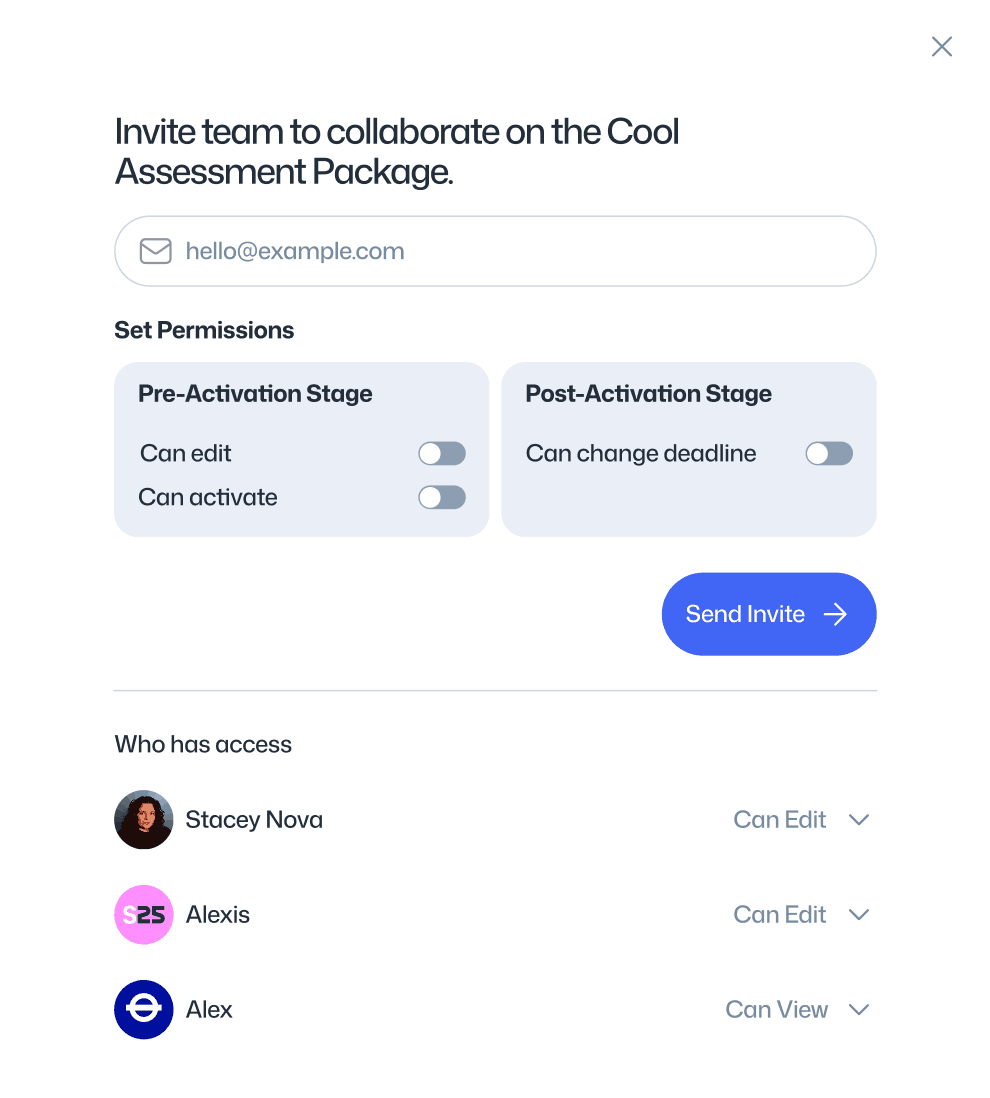Image resolution: width=990 pixels, height=1098 pixels.
Task: Close the invite dialog with X icon
Action: click(941, 47)
